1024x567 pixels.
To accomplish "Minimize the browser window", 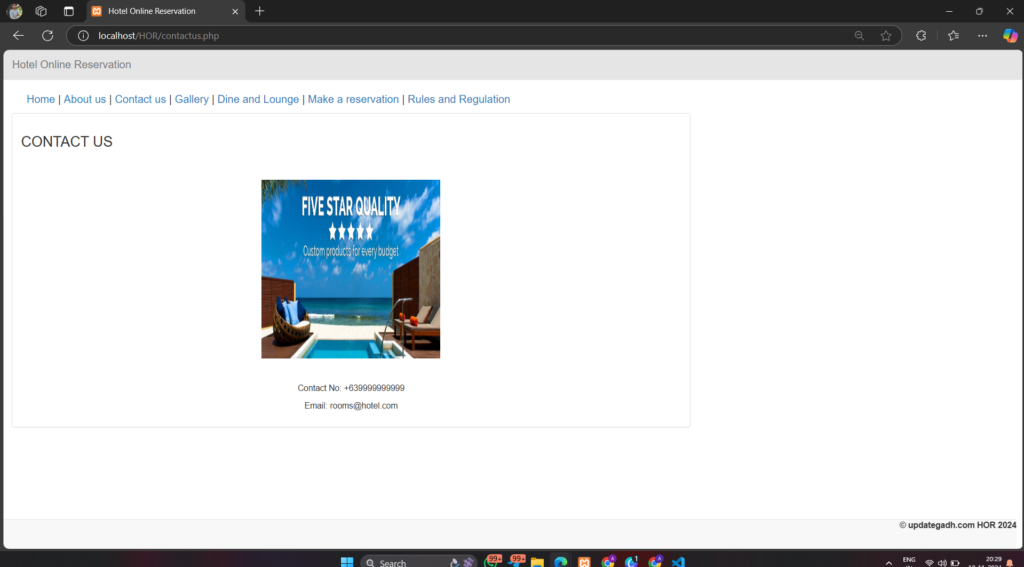I will click(949, 11).
